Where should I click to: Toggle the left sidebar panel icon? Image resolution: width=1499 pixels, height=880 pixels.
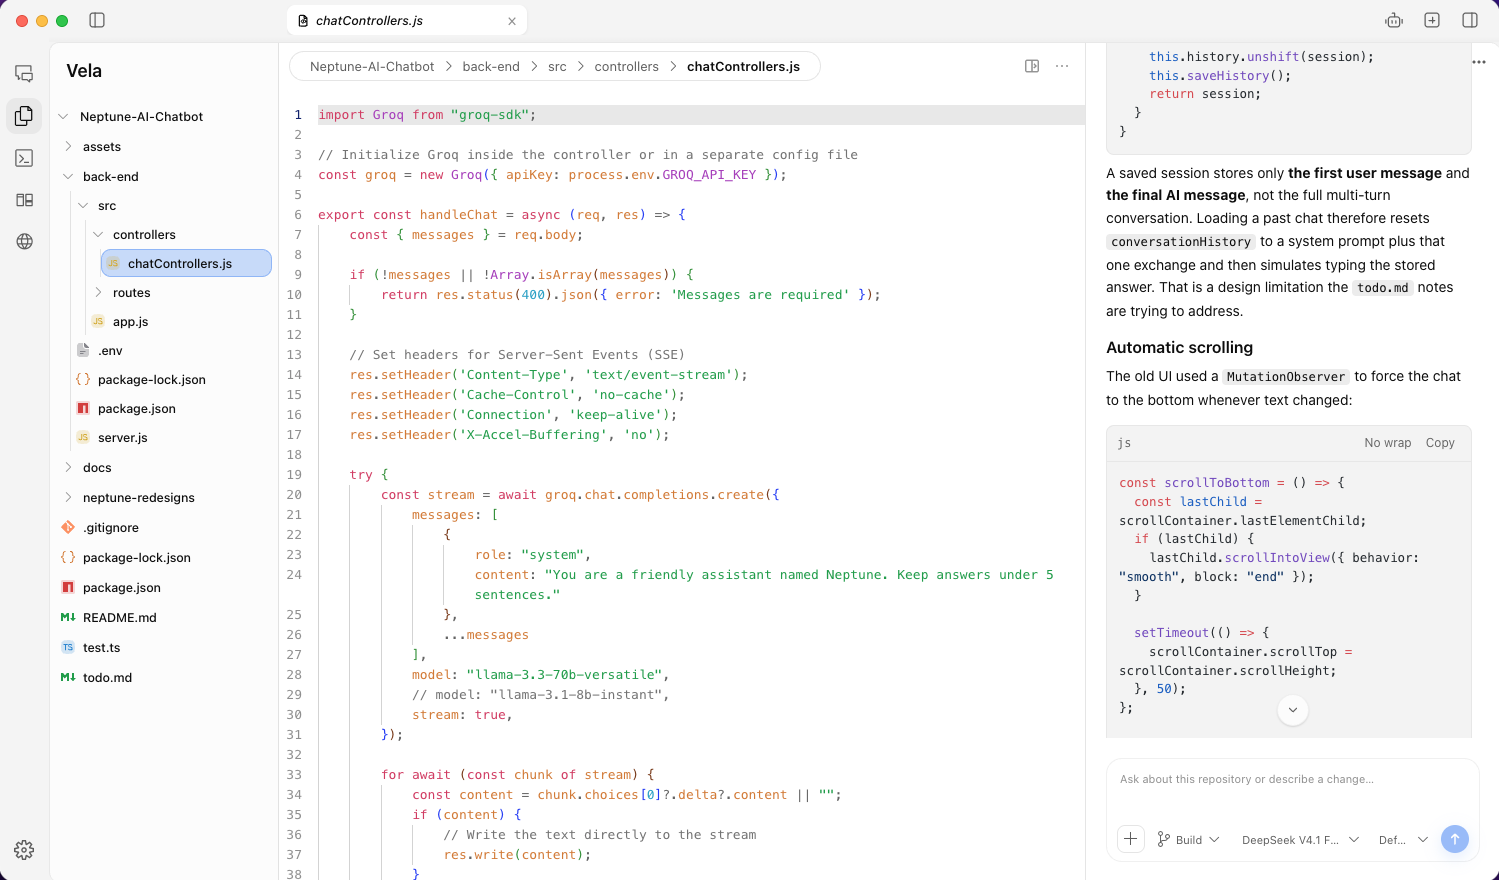(x=97, y=20)
